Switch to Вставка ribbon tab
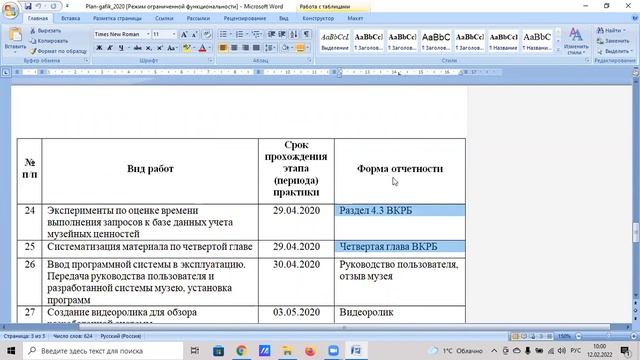This screenshot has height=360, width=640. 71,18
